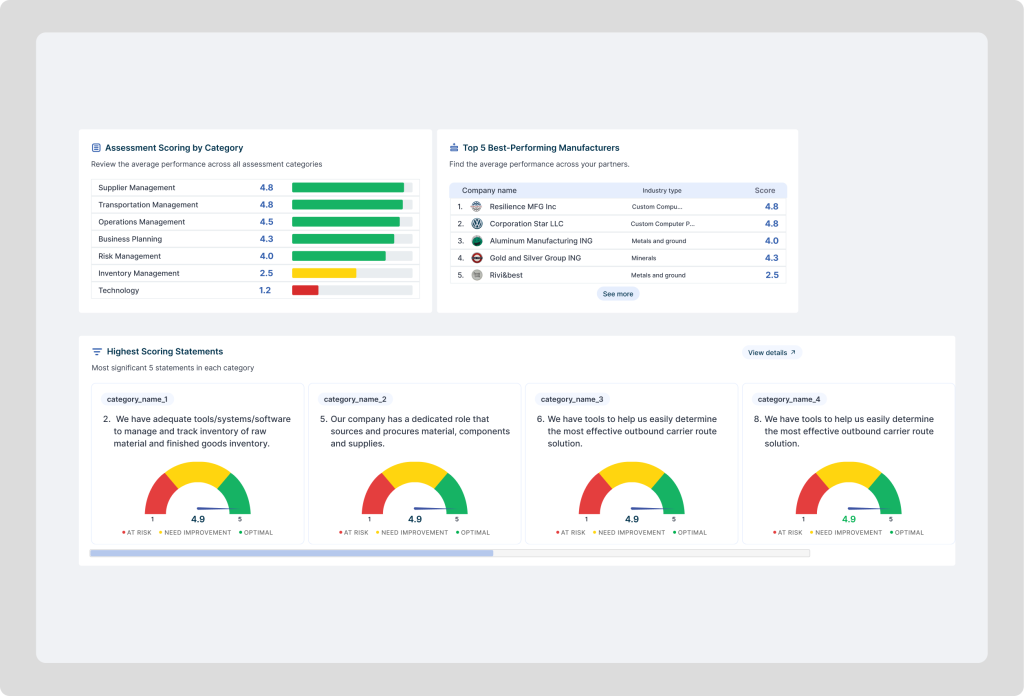Click the Gold and Silver Group ING logo

[477, 258]
